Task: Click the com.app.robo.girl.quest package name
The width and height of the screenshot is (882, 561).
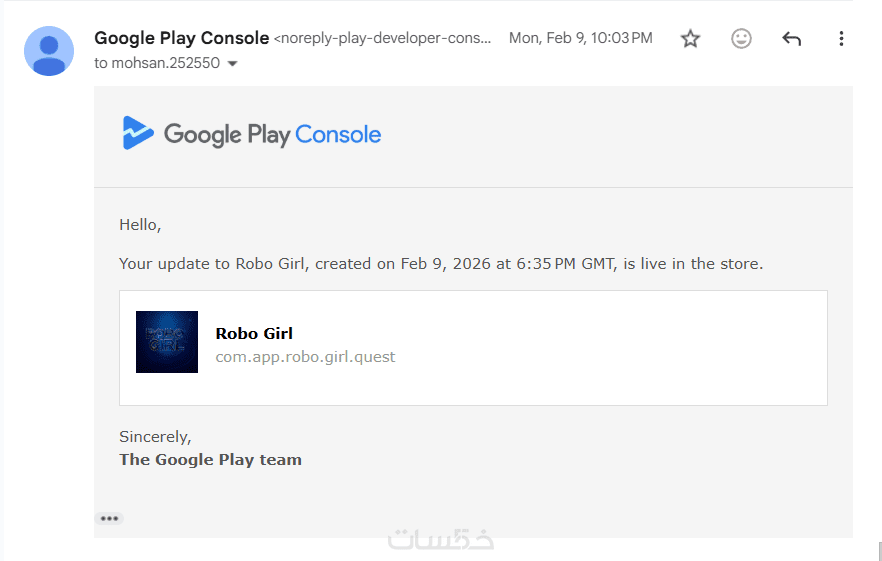Action: [x=305, y=356]
